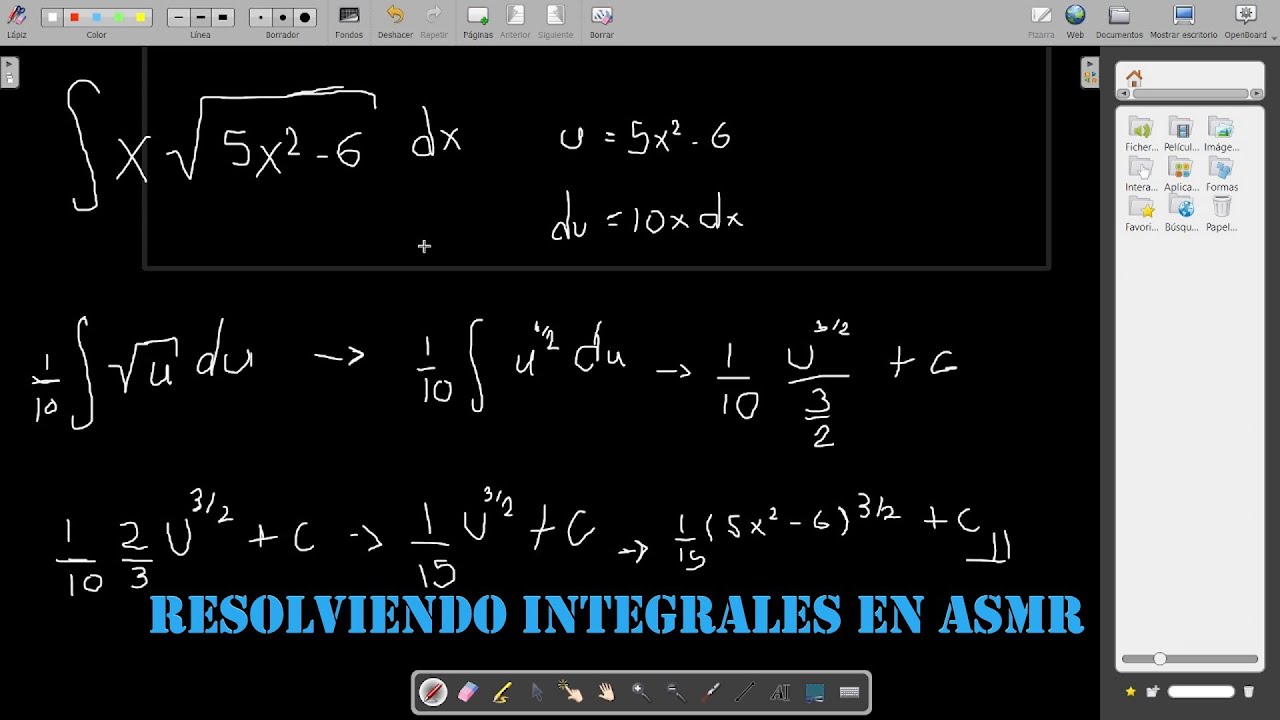The height and width of the screenshot is (720, 1280).
Task: Open the Ficheros audio folder
Action: click(1141, 134)
